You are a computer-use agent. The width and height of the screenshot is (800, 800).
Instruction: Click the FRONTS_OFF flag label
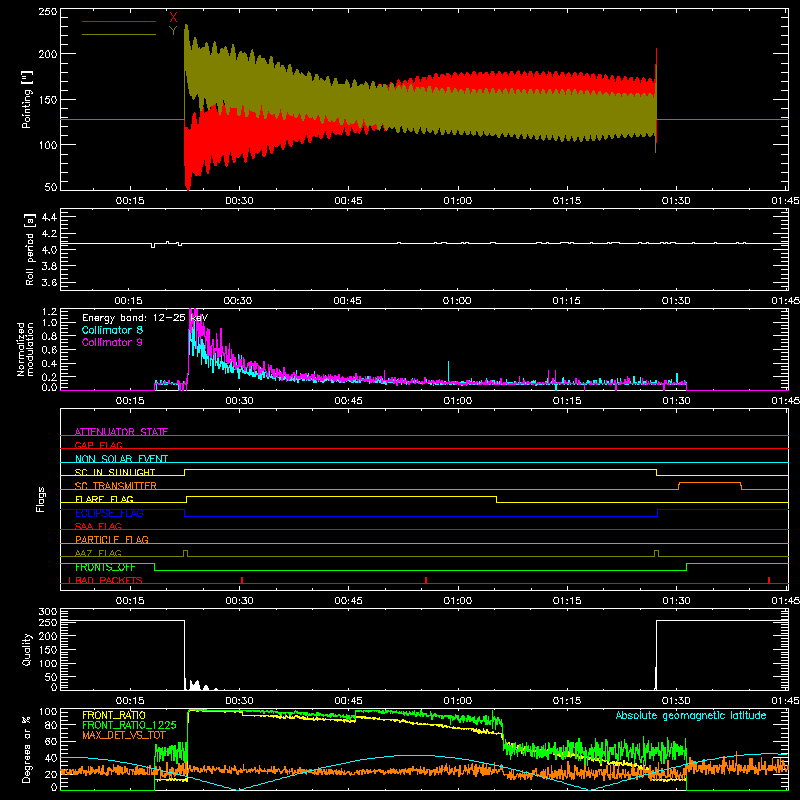pos(105,567)
